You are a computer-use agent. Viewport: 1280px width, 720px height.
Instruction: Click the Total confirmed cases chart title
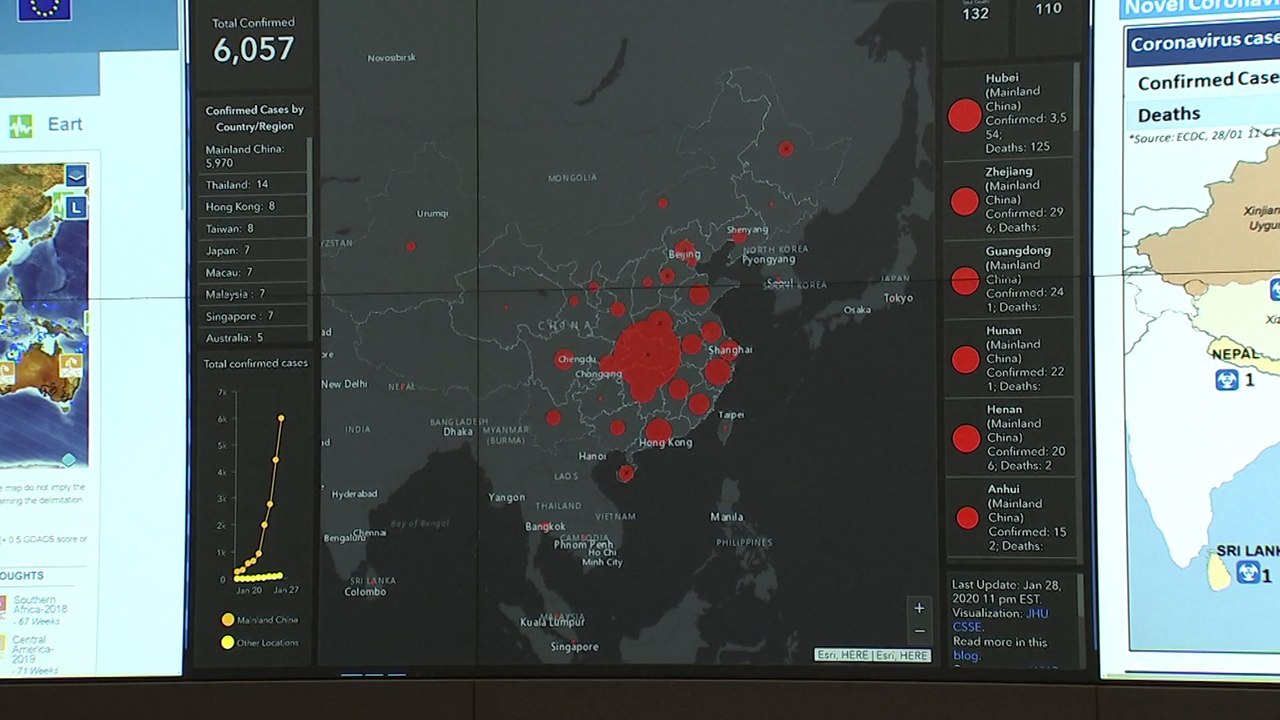pyautogui.click(x=256, y=363)
